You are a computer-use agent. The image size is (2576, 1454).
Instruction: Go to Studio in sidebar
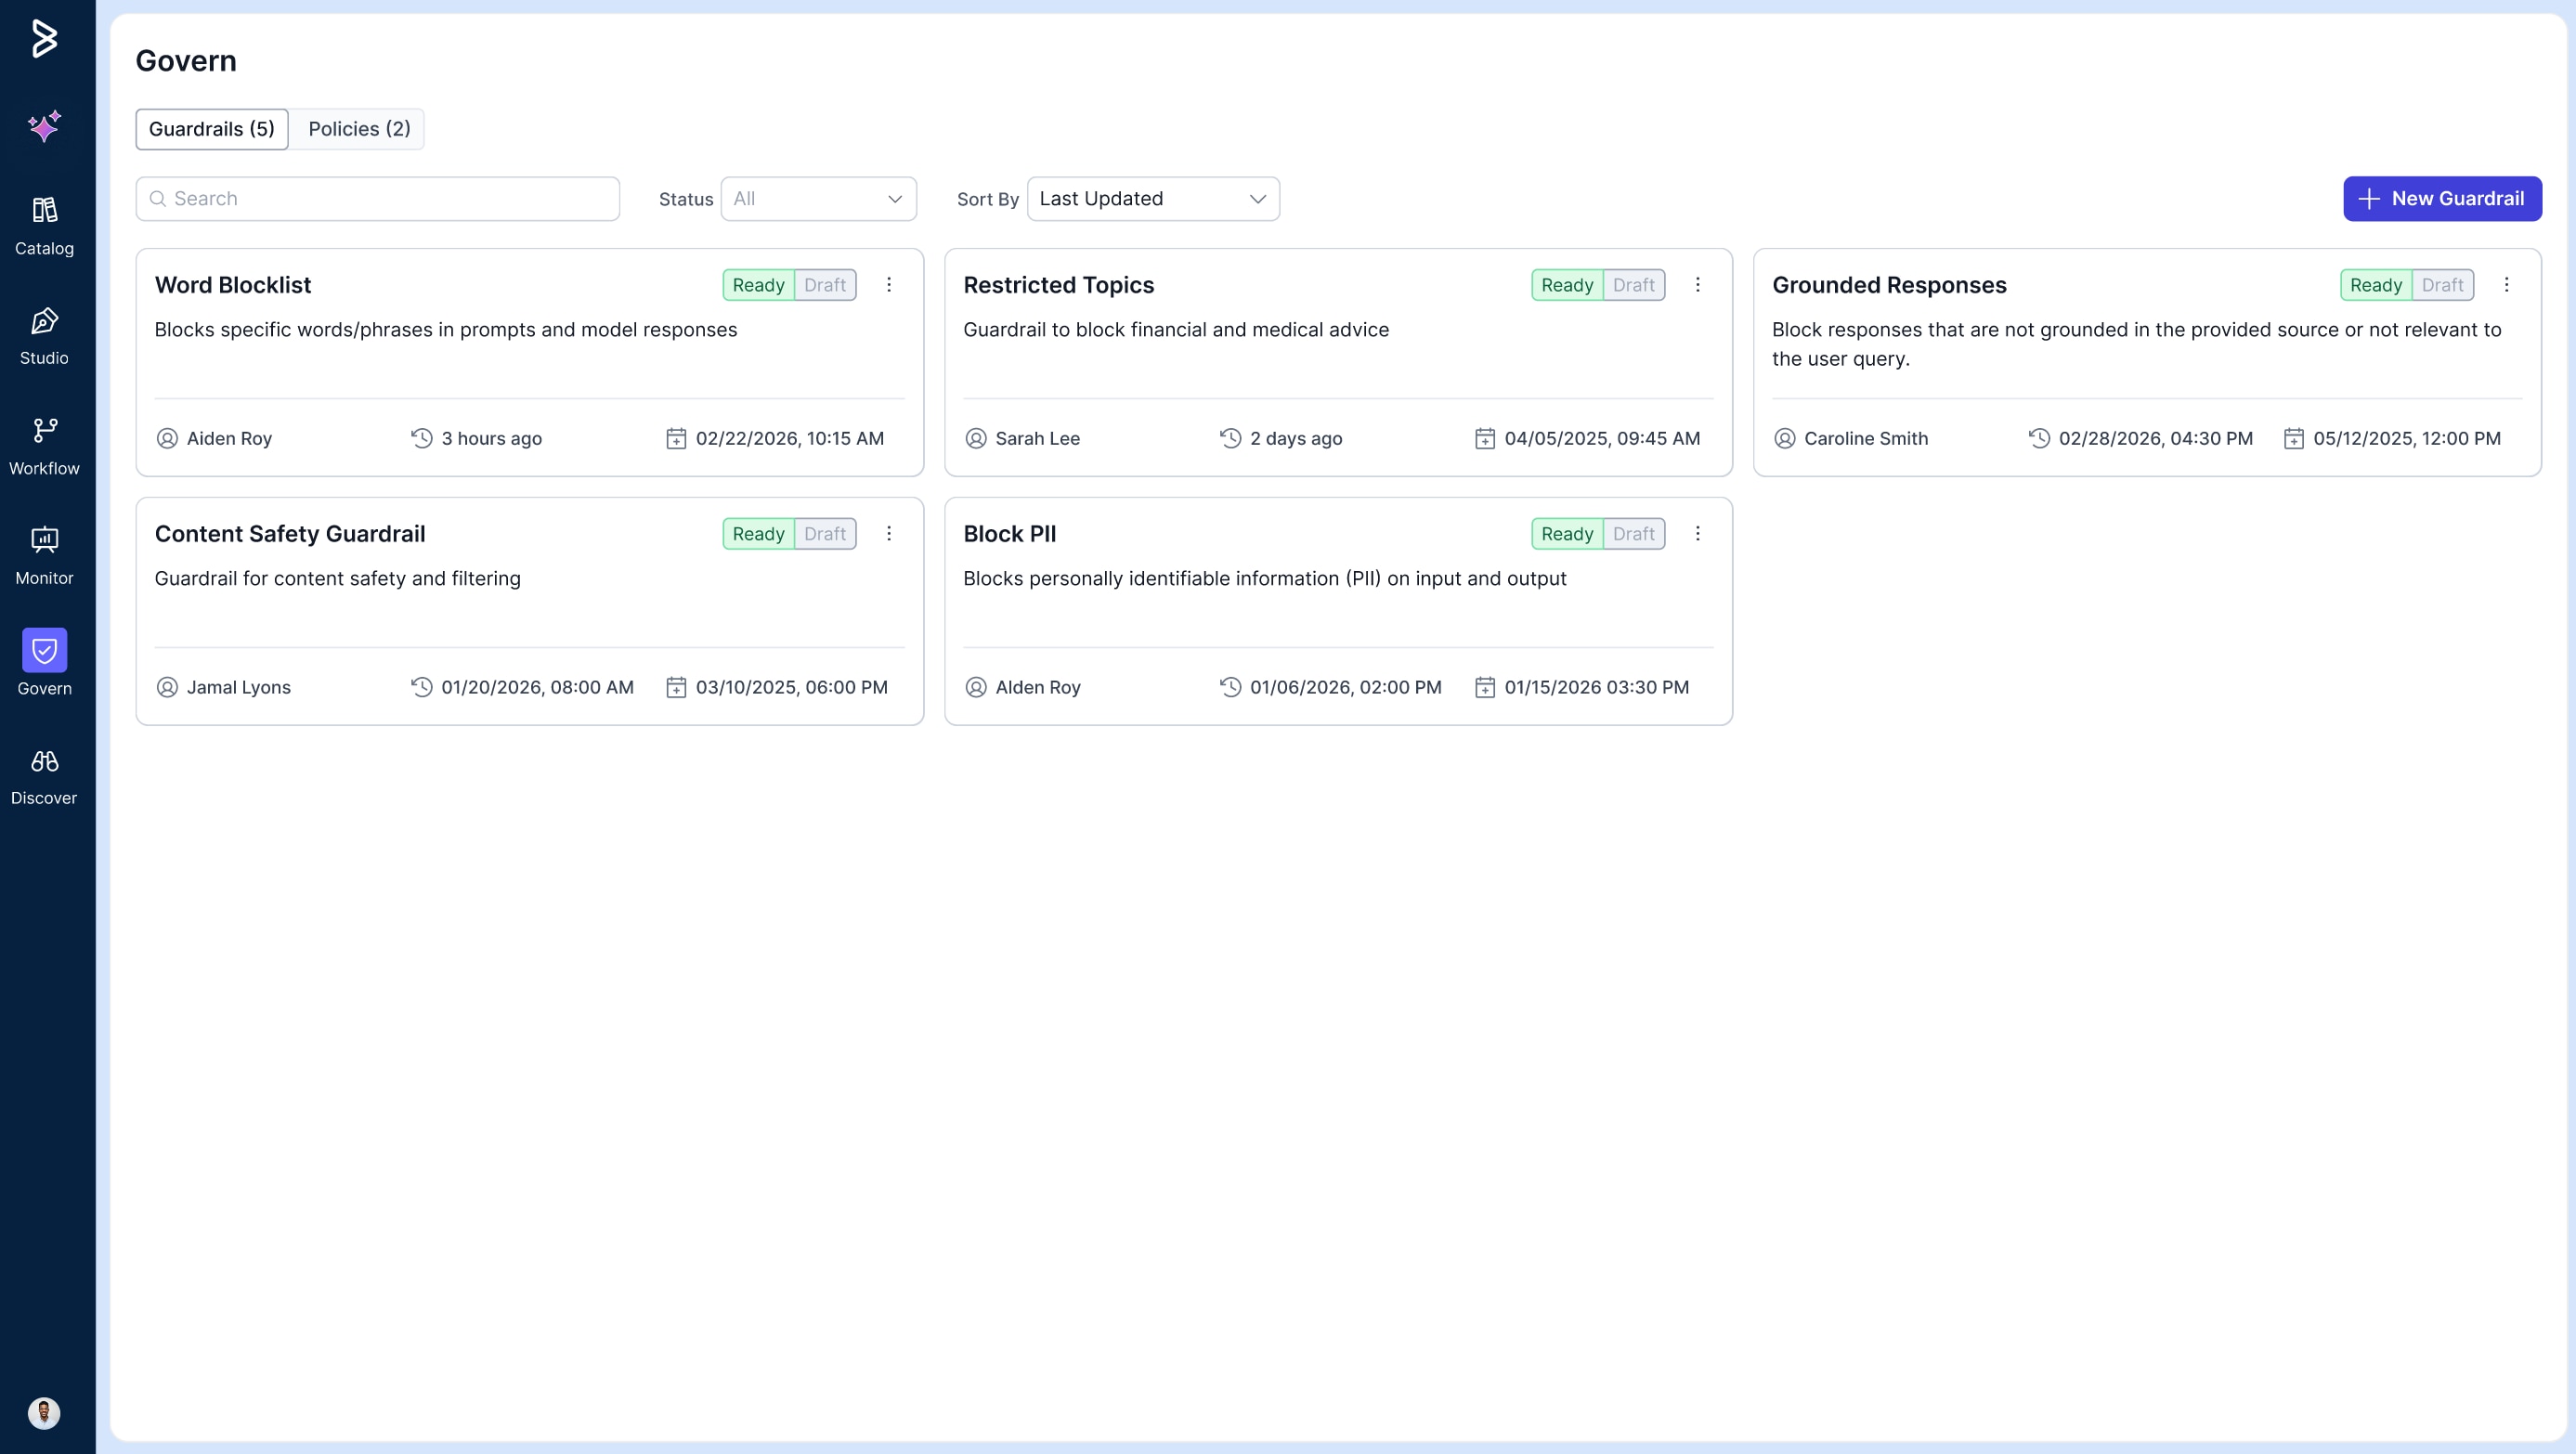44,335
